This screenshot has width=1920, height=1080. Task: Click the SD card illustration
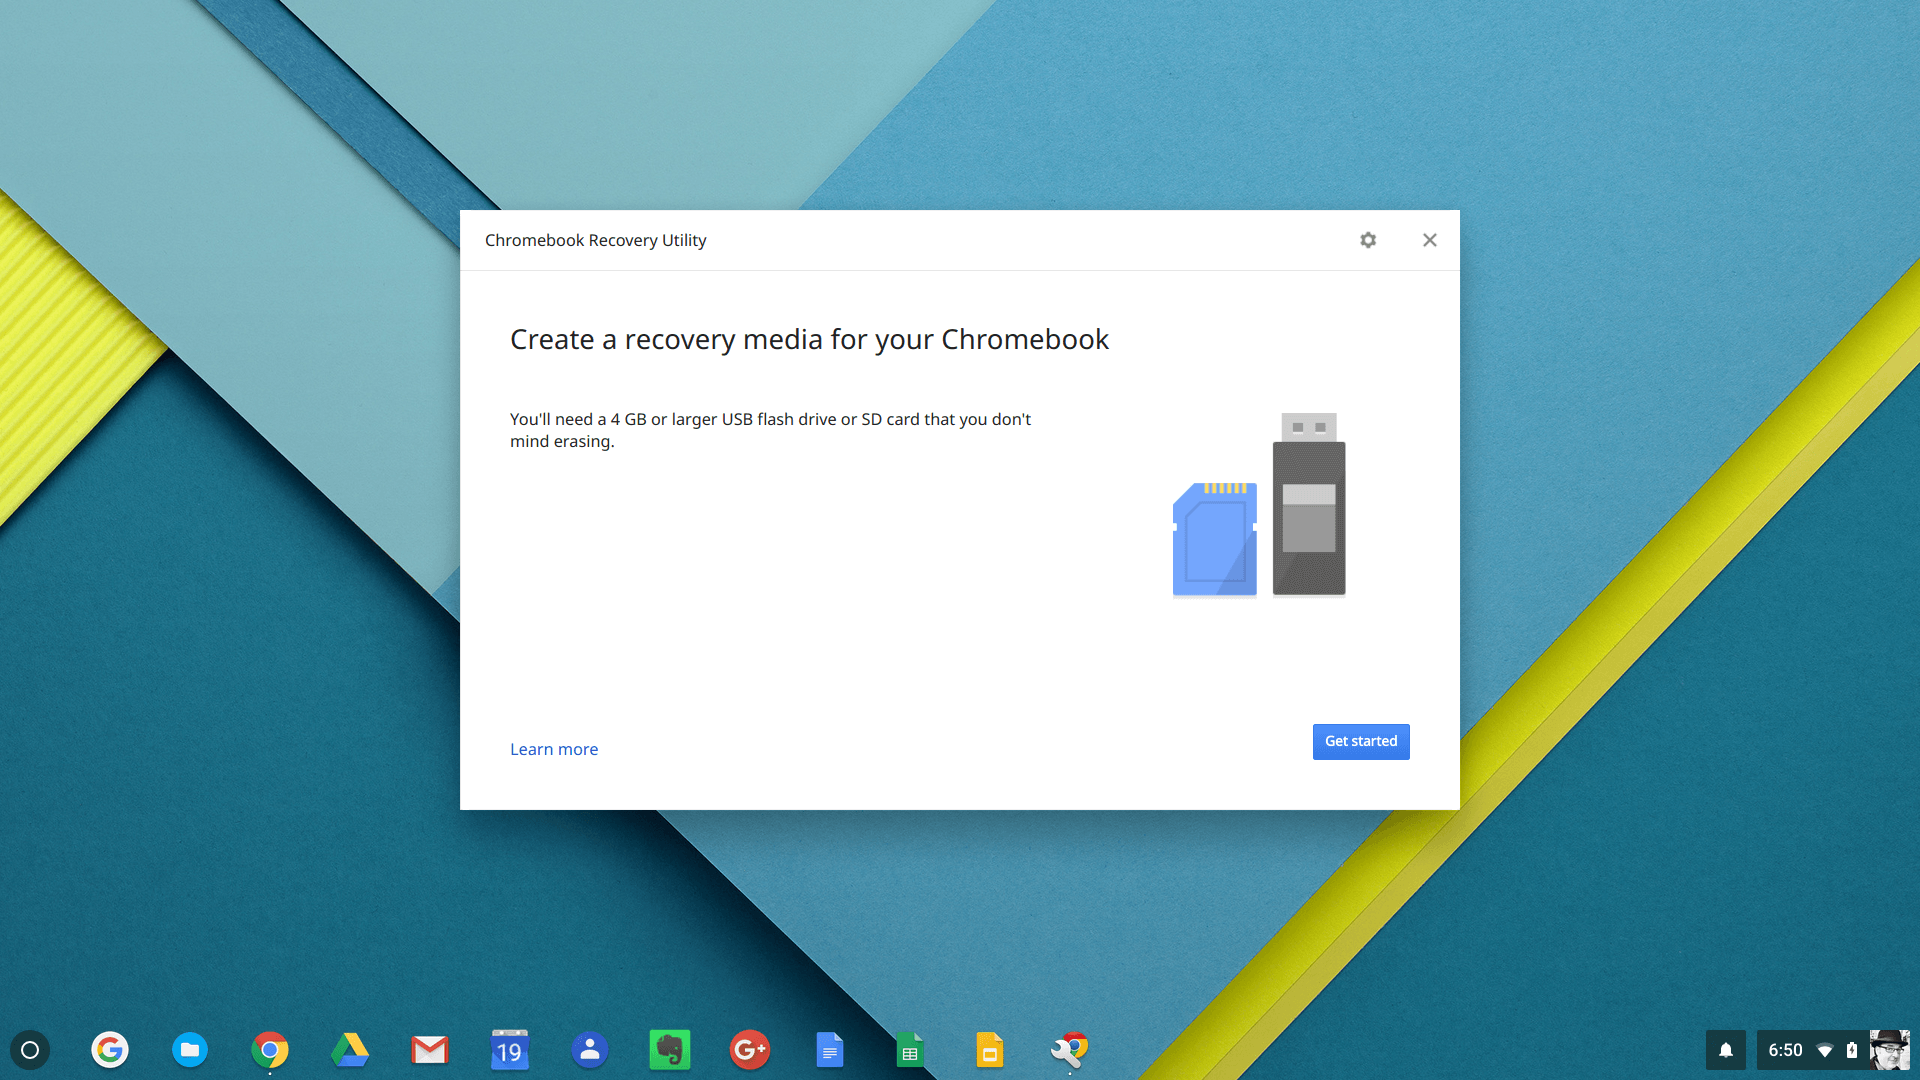1215,539
